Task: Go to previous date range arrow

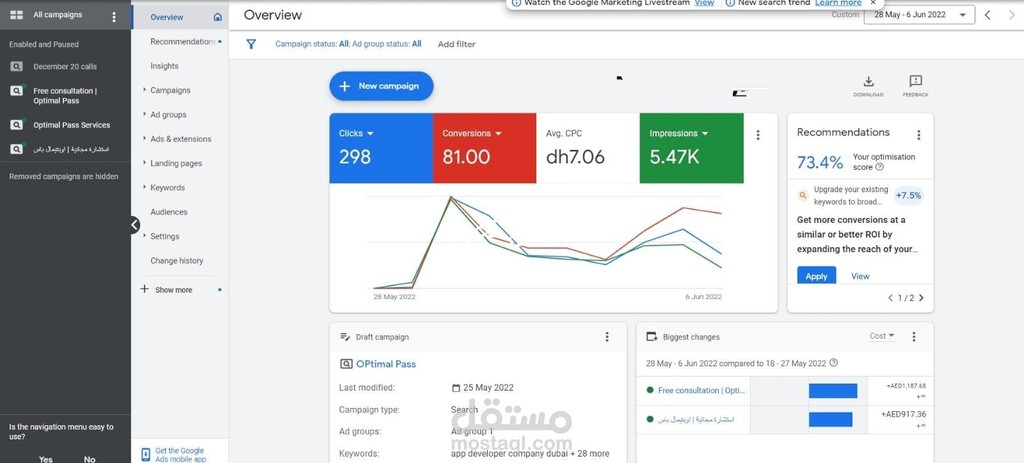Action: pos(987,15)
